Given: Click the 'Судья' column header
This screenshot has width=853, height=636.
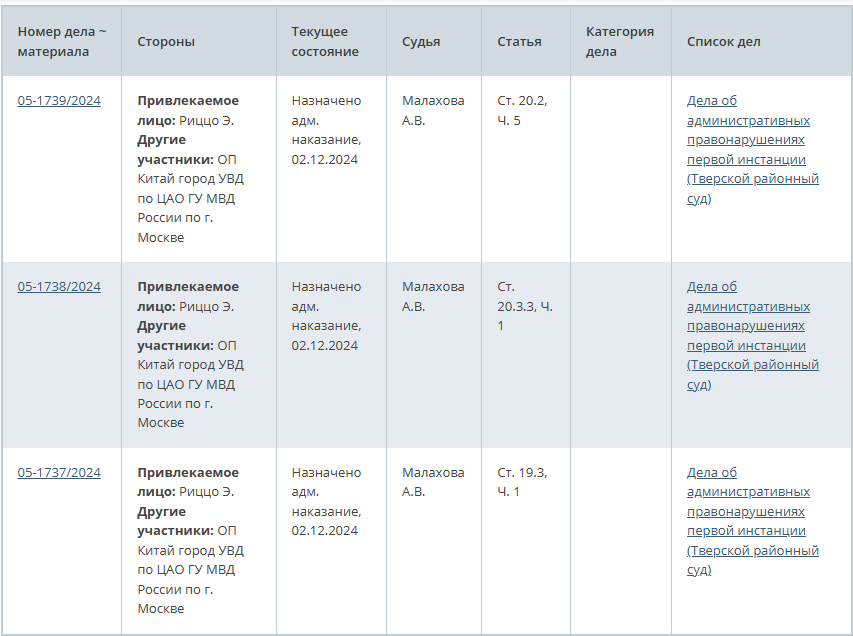Looking at the screenshot, I should [x=421, y=41].
